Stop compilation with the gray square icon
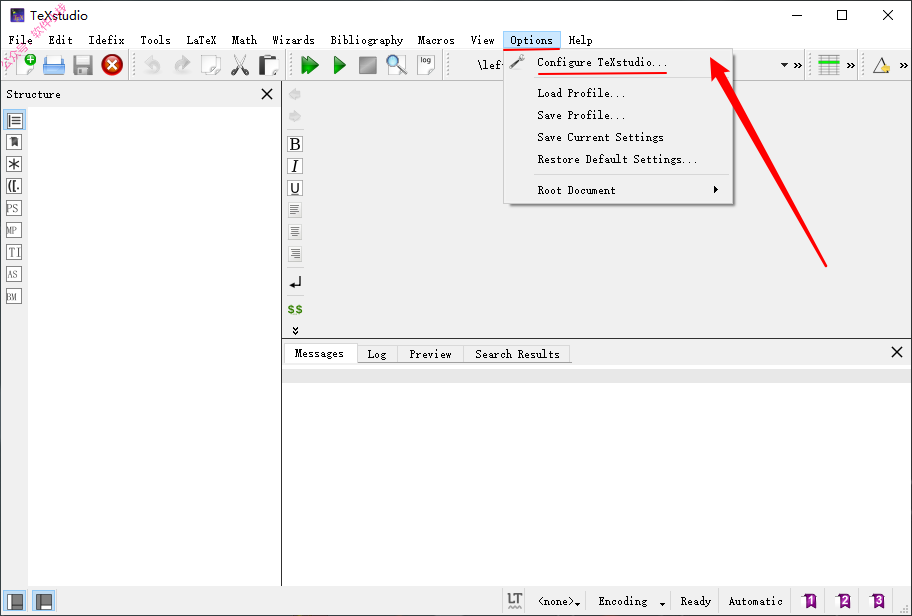 [x=368, y=65]
